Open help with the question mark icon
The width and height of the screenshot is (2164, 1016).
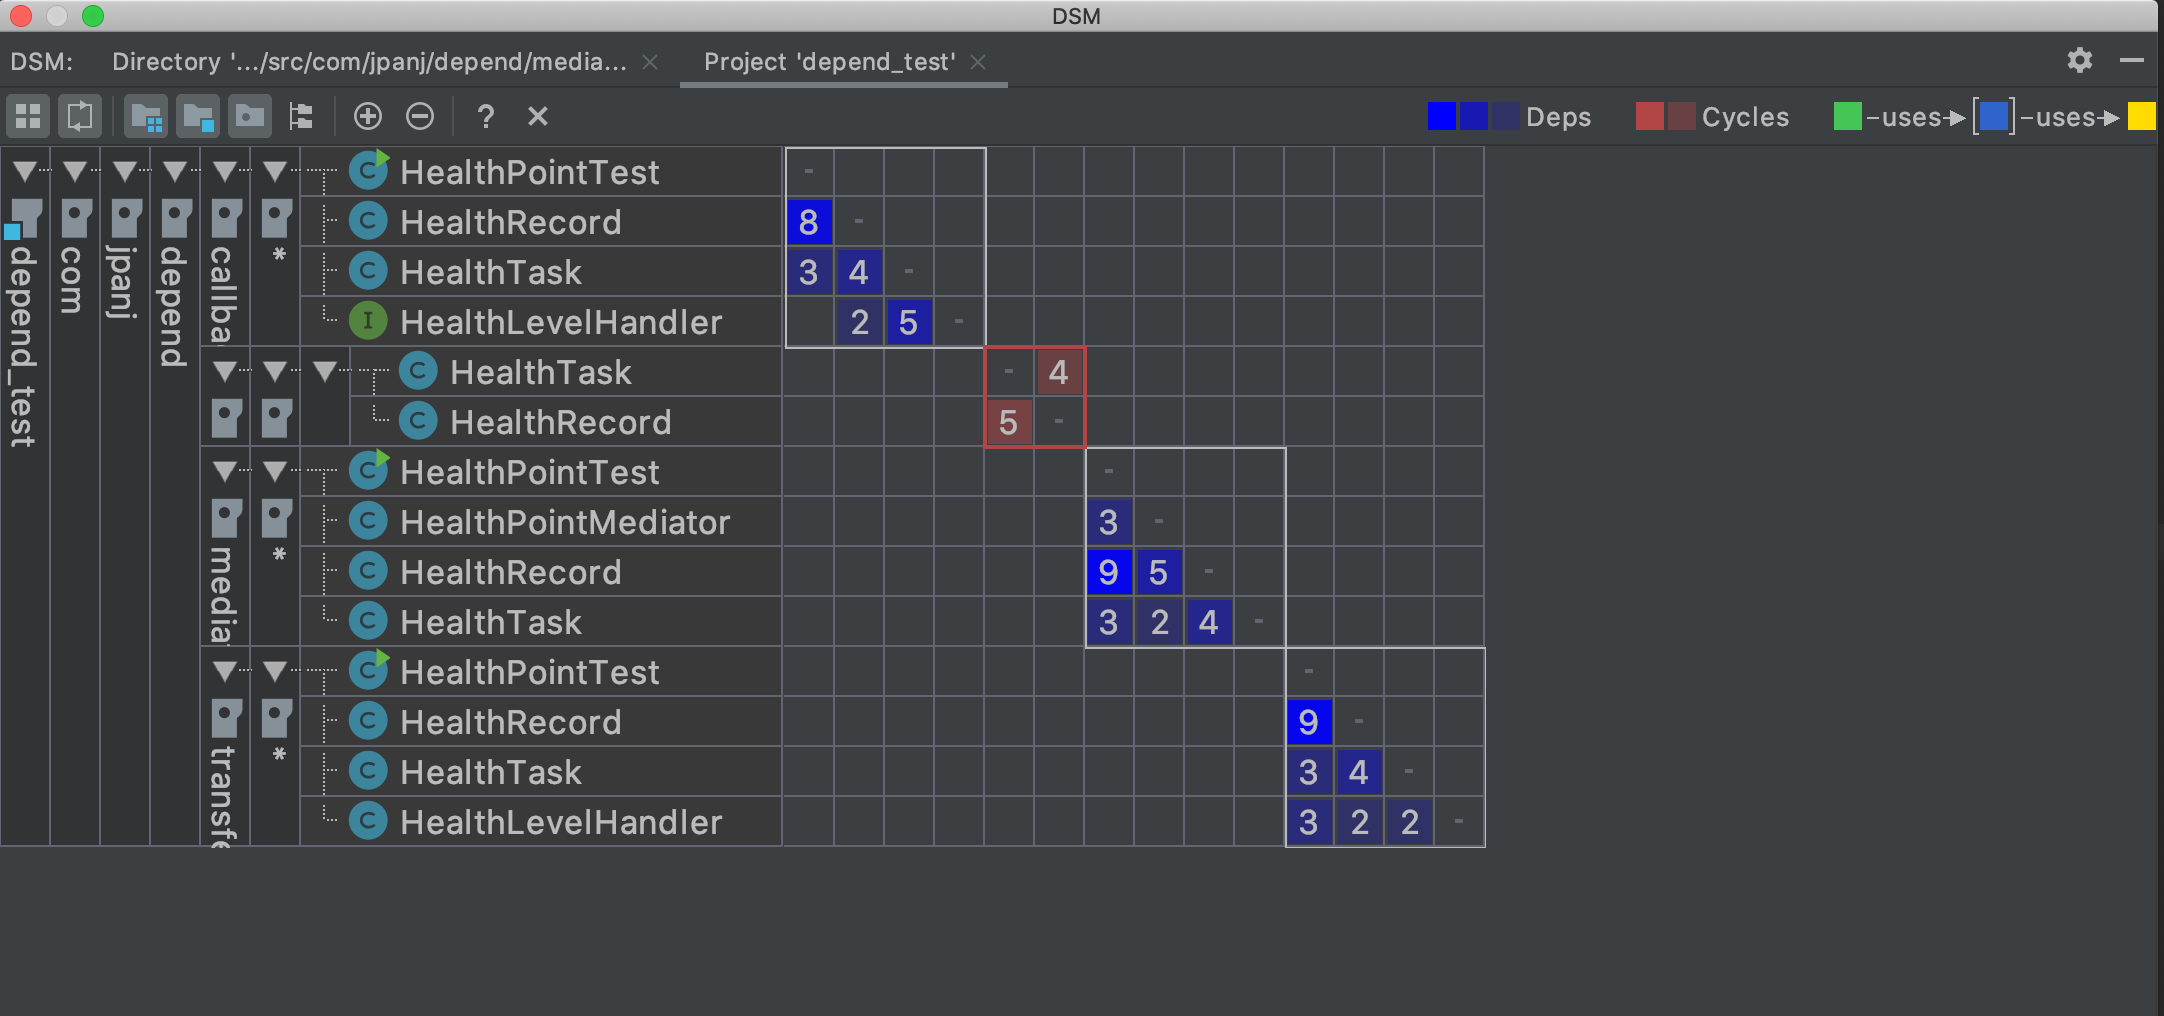pos(486,116)
